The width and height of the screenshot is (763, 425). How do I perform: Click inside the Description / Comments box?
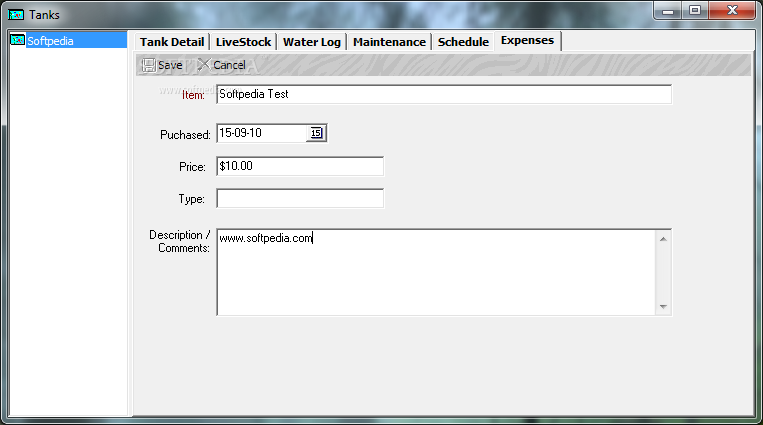436,272
